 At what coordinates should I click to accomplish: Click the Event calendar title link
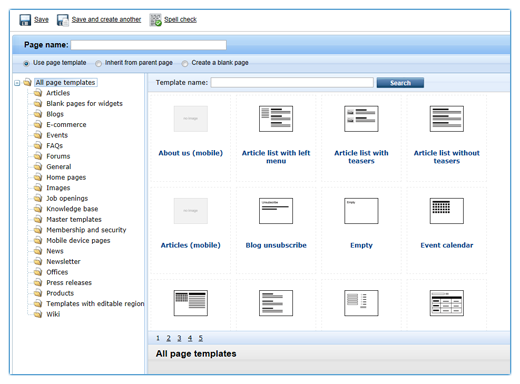(447, 245)
